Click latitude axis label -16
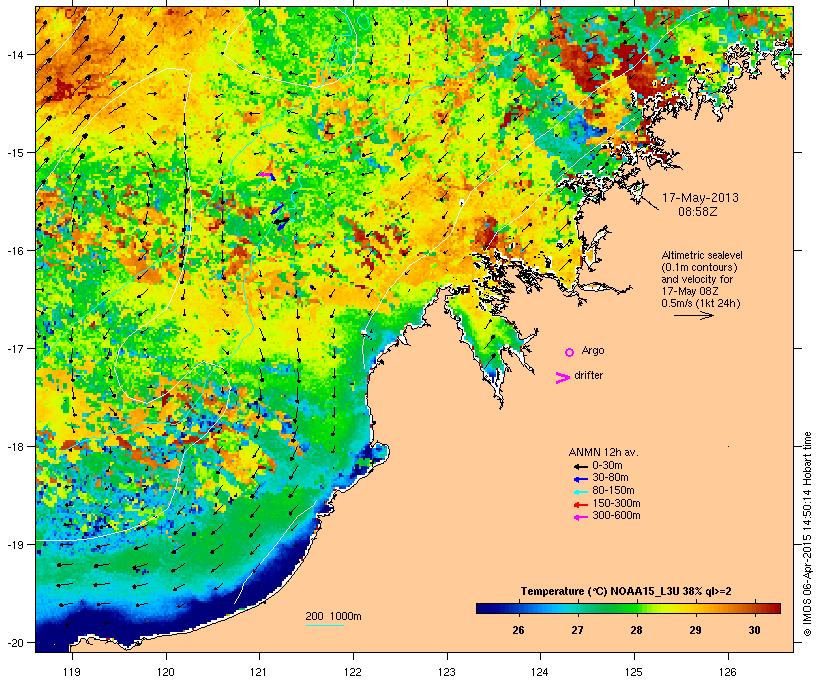820x680 pixels. (14, 251)
